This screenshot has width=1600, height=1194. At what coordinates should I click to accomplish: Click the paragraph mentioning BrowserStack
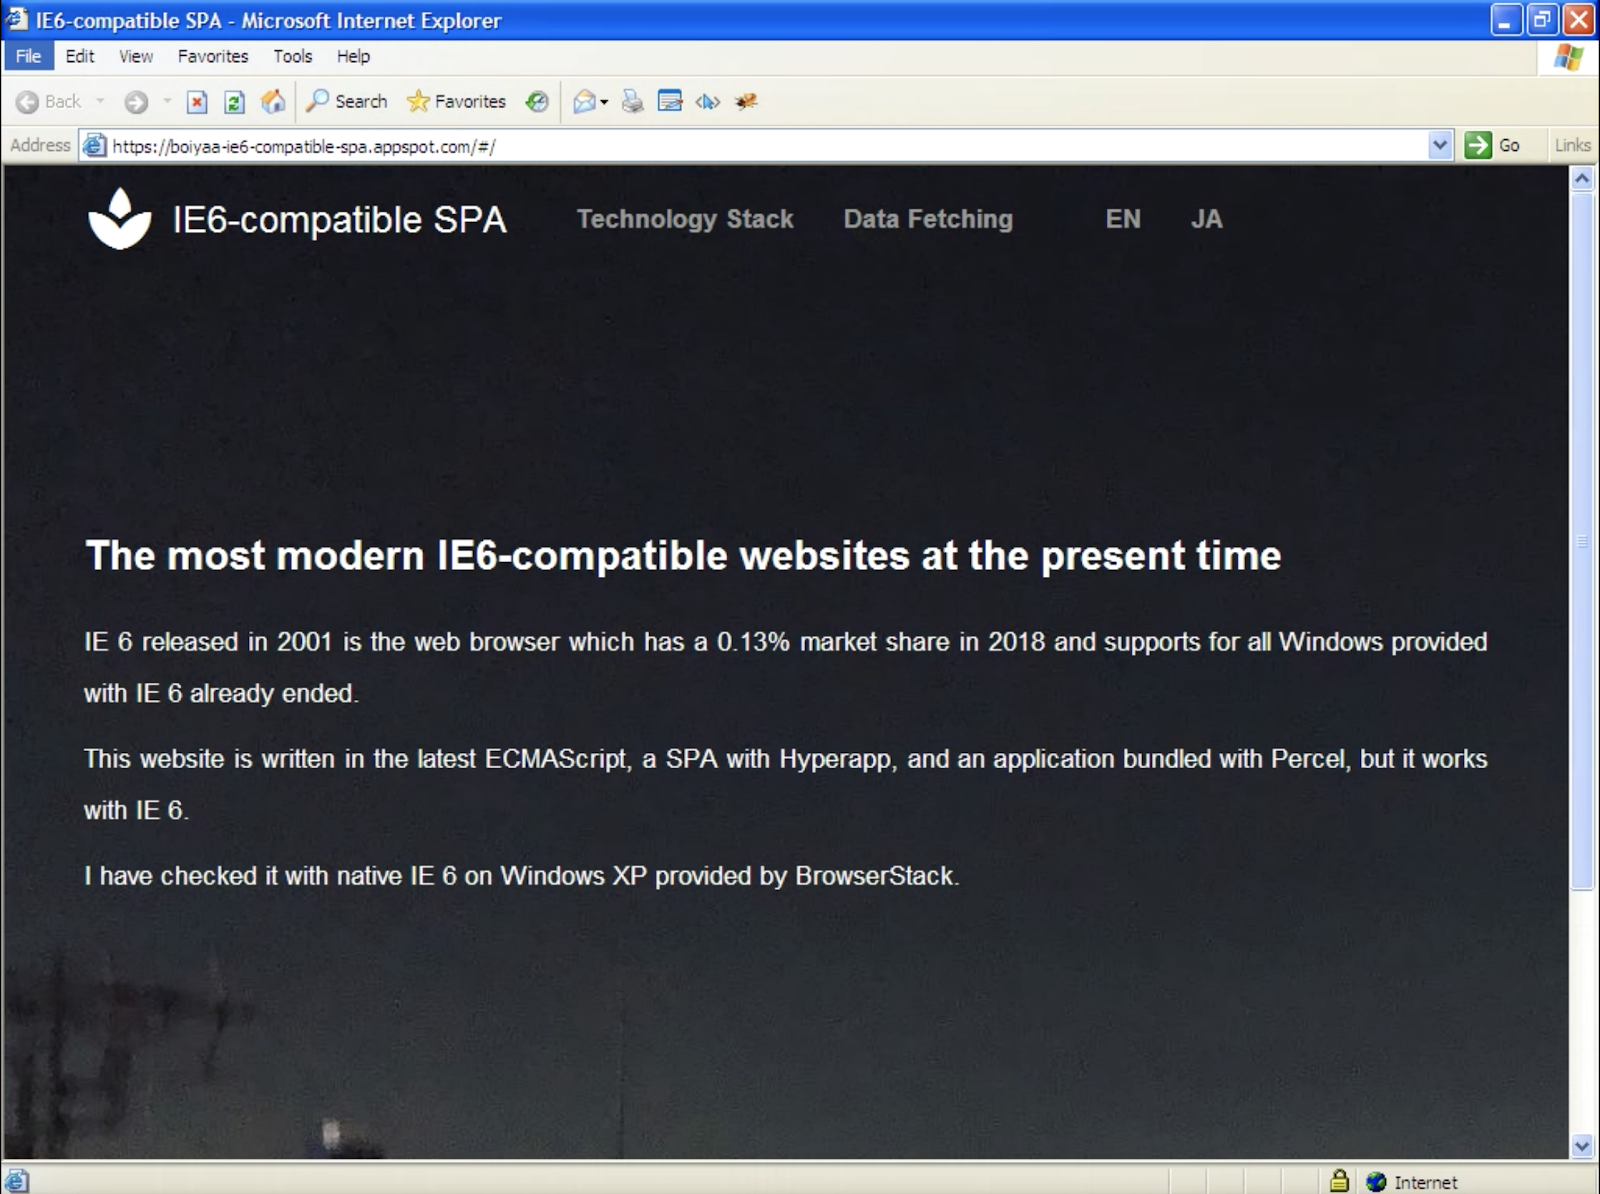coord(521,876)
